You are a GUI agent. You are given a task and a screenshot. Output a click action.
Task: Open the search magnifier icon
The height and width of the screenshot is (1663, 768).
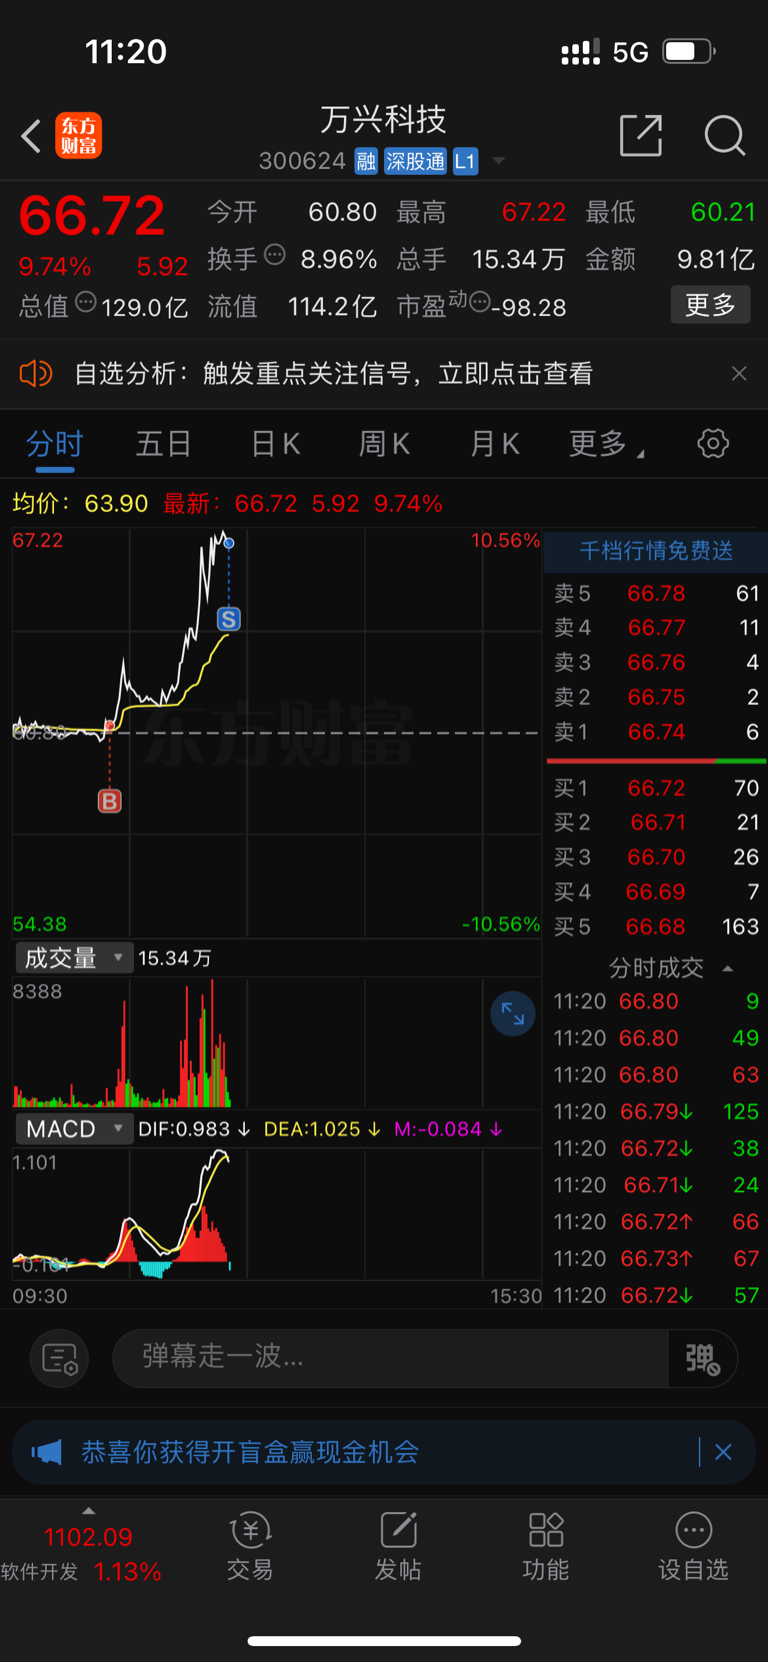click(725, 135)
